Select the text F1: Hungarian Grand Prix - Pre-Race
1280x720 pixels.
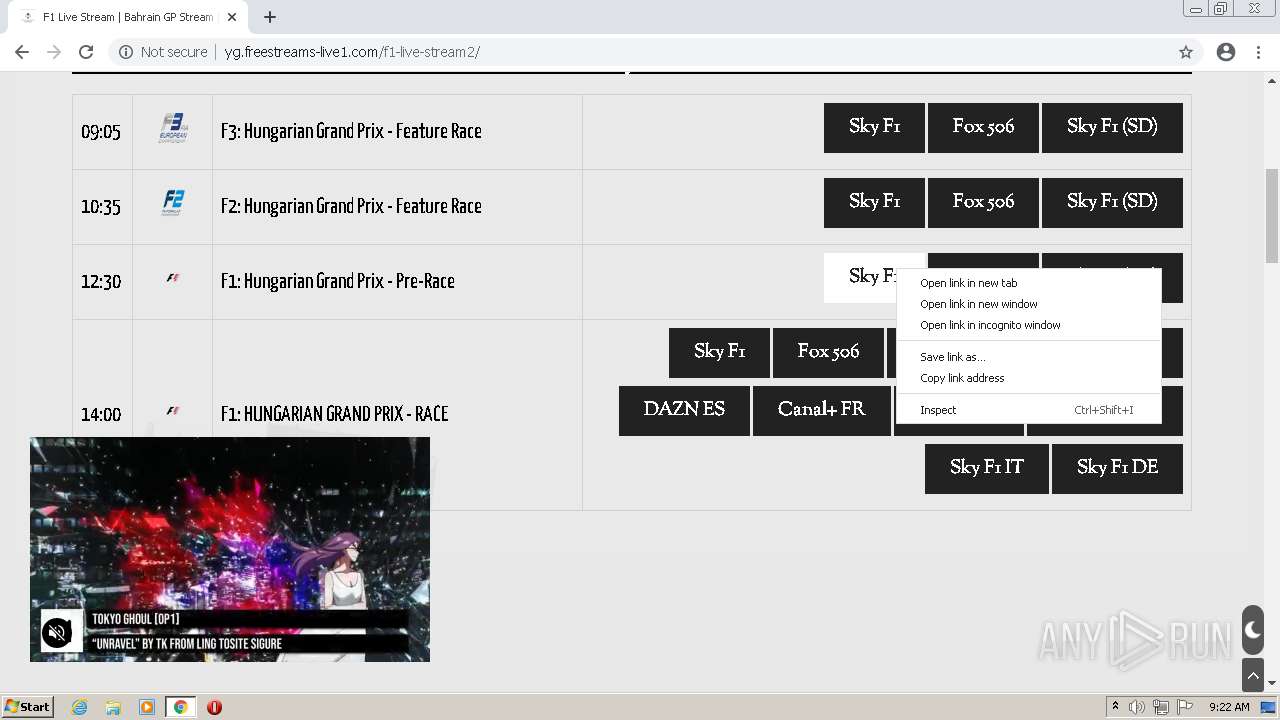tap(338, 281)
